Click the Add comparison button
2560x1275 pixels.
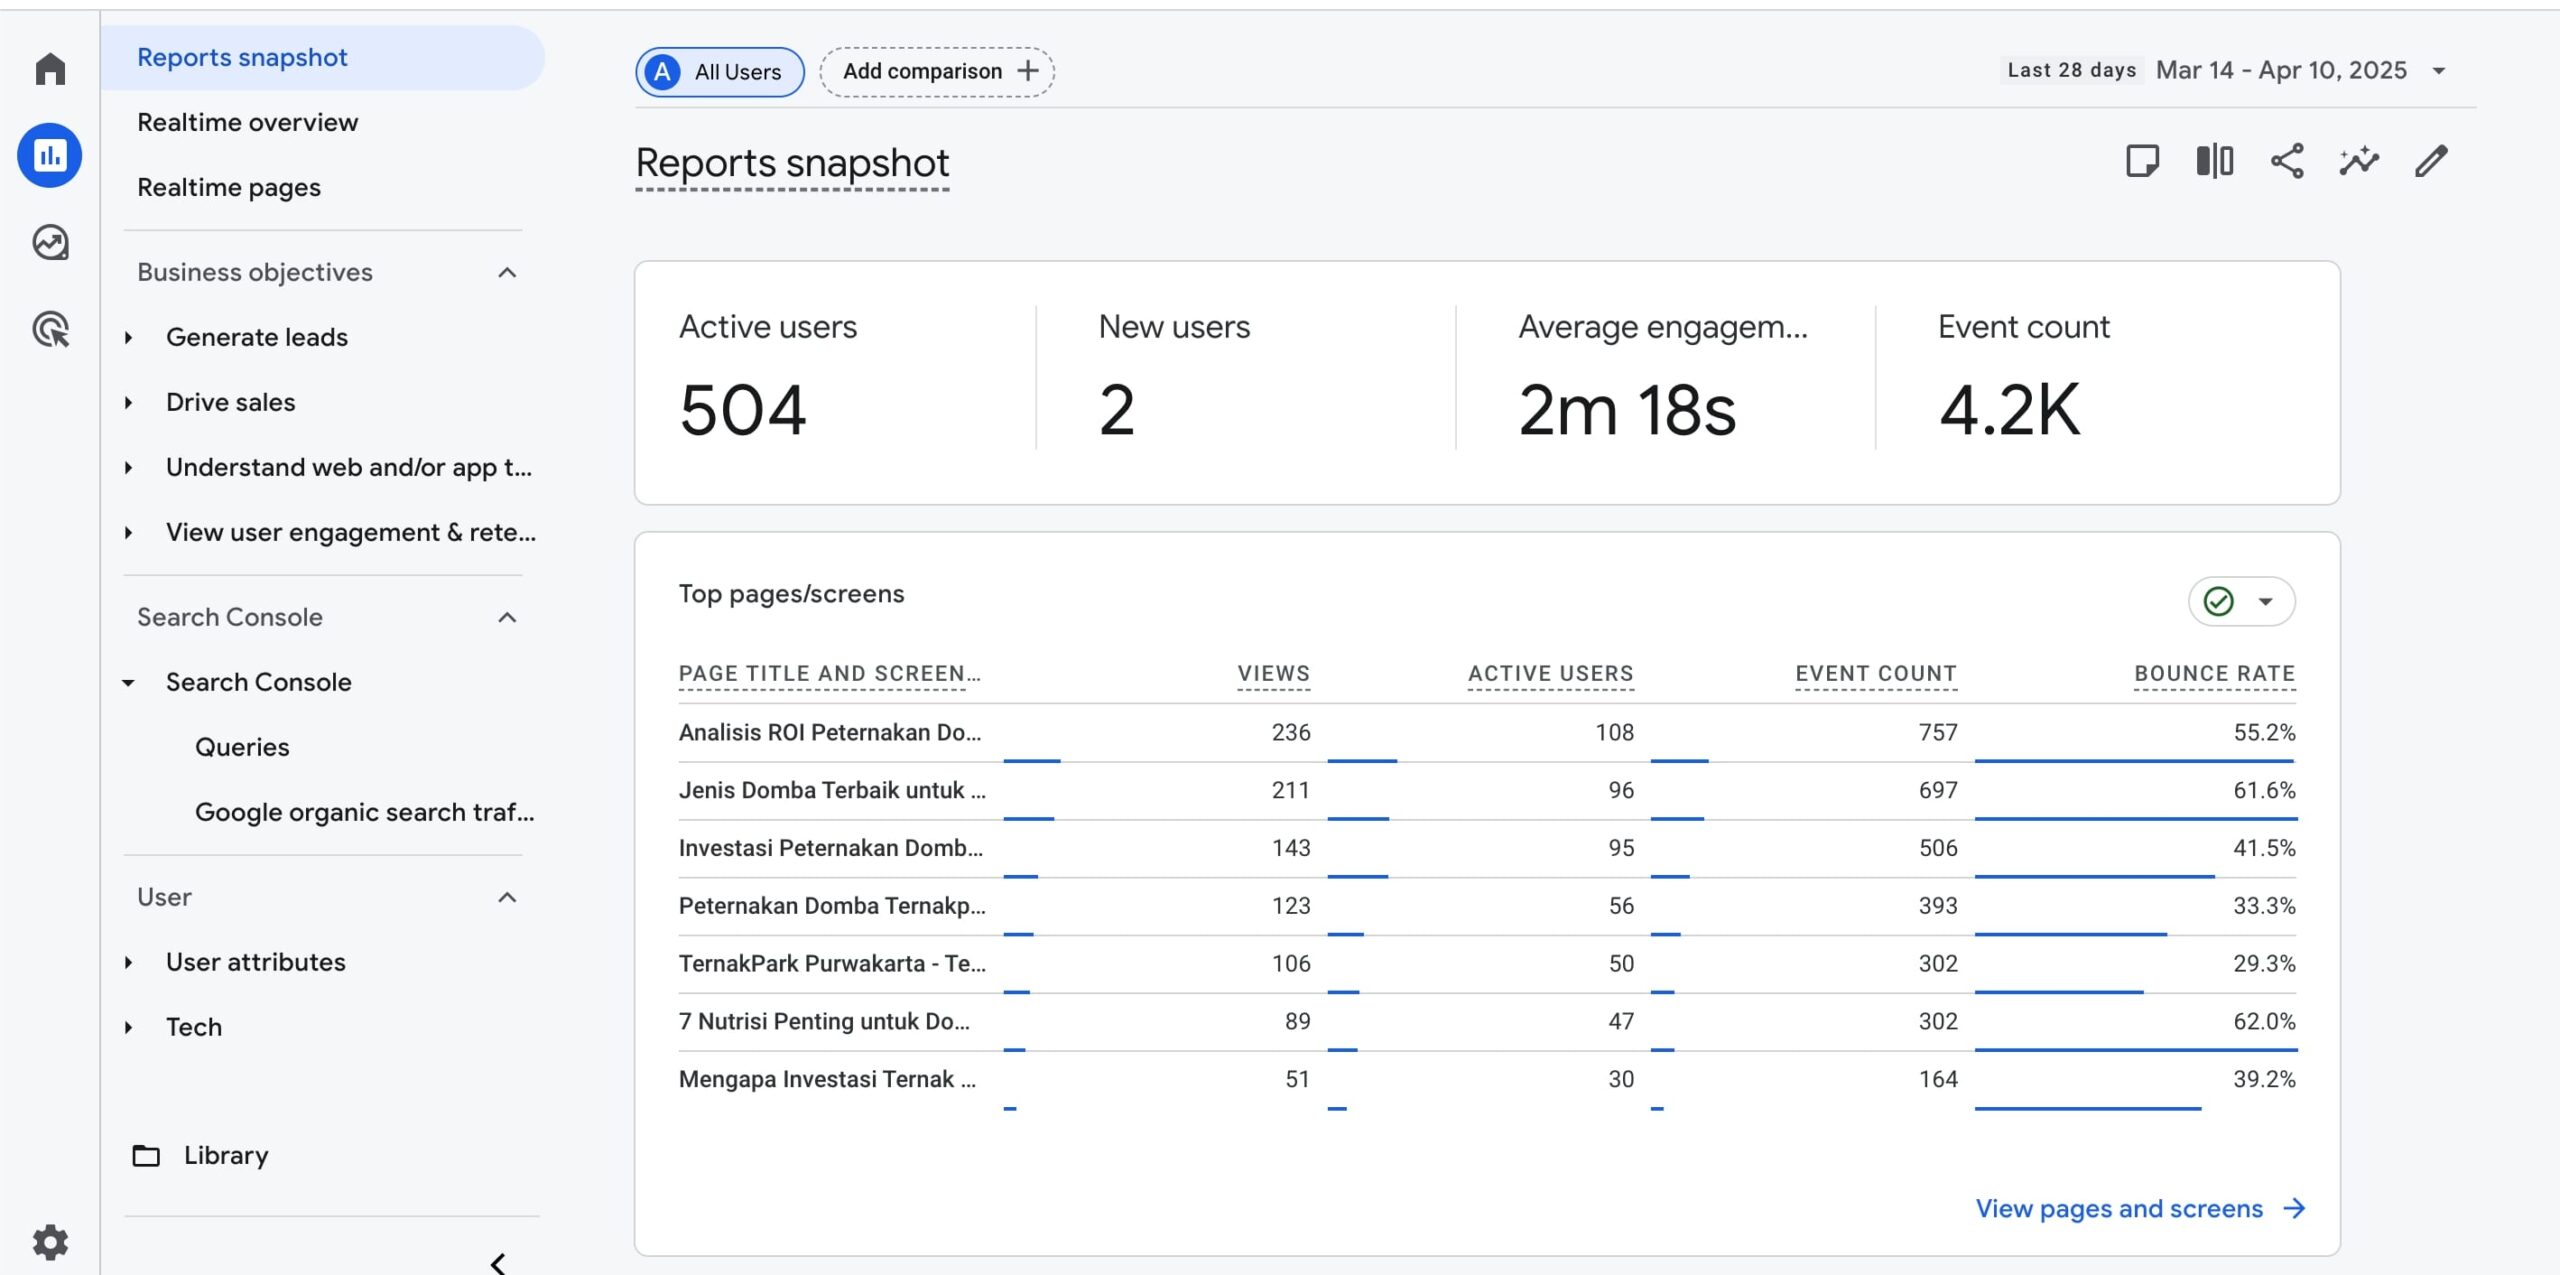click(935, 70)
